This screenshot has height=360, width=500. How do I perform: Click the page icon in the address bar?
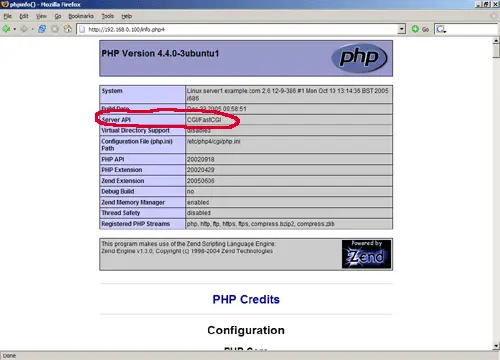[x=82, y=29]
